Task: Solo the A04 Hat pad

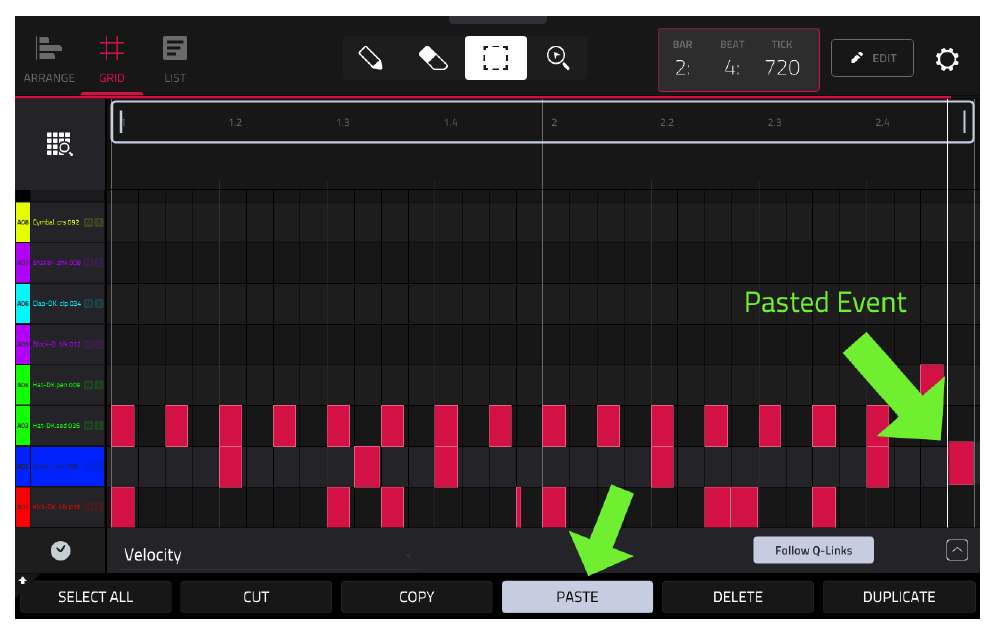Action: point(98,385)
